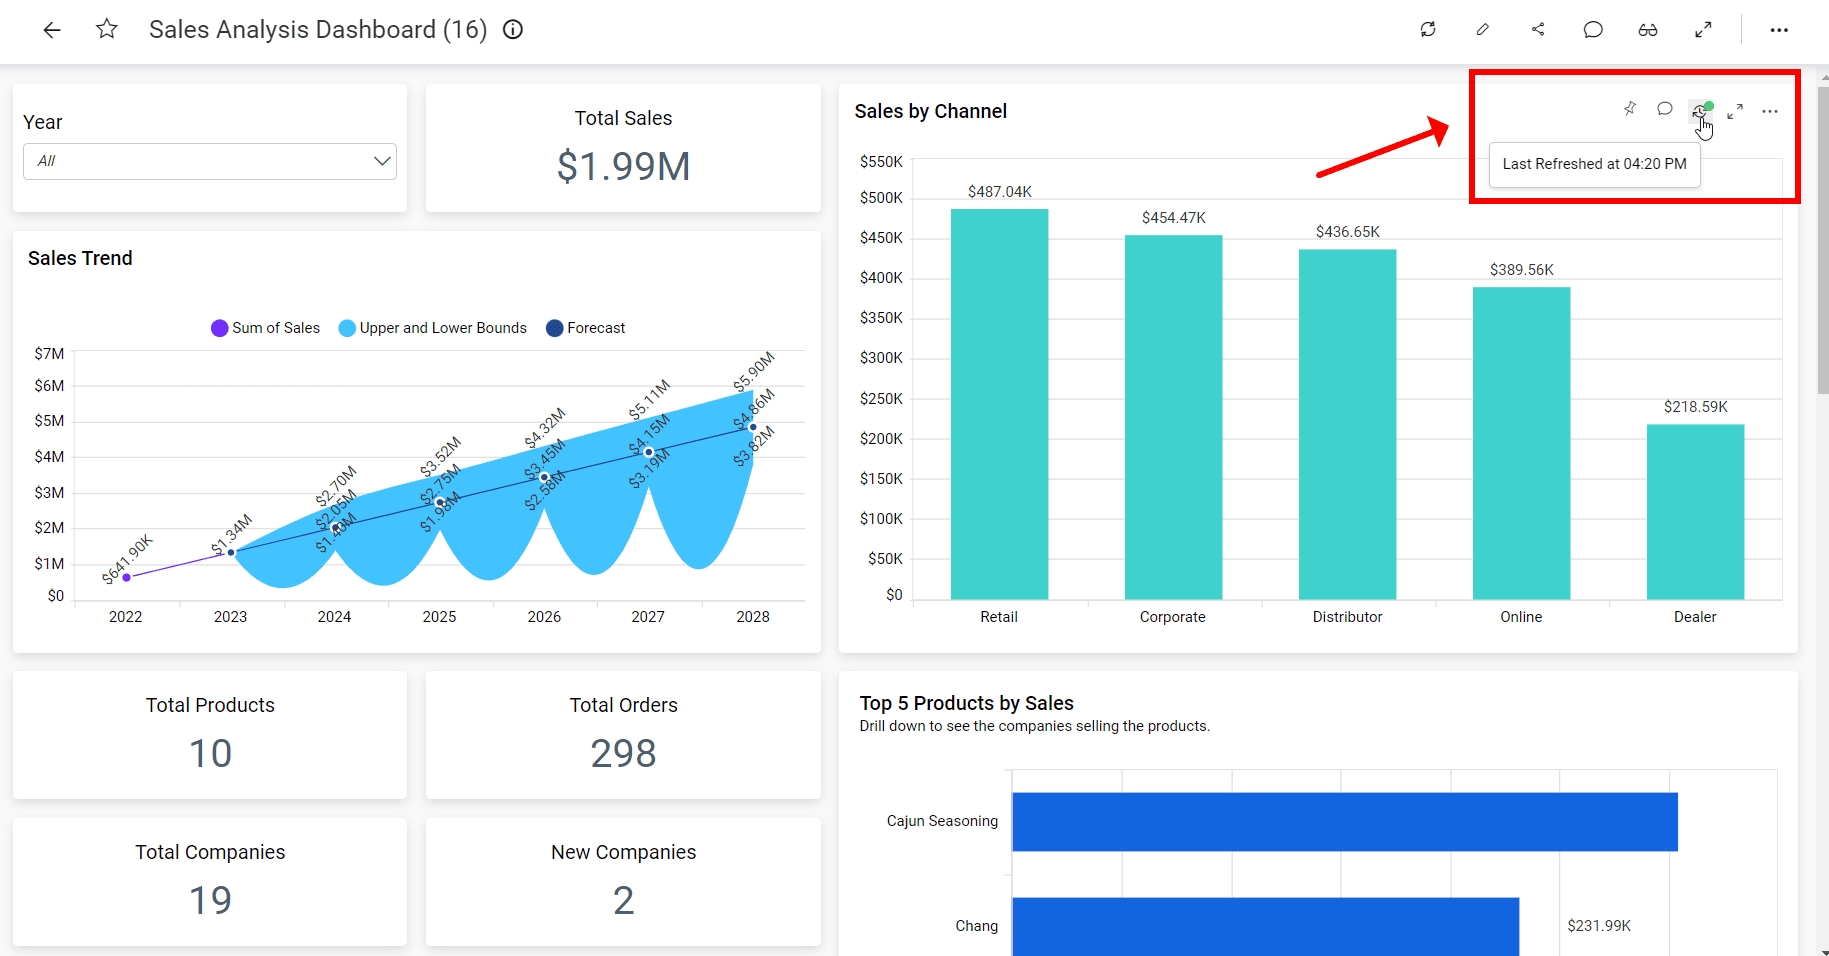
Task: Mark the dashboard as favorite with the star
Action: tap(107, 30)
